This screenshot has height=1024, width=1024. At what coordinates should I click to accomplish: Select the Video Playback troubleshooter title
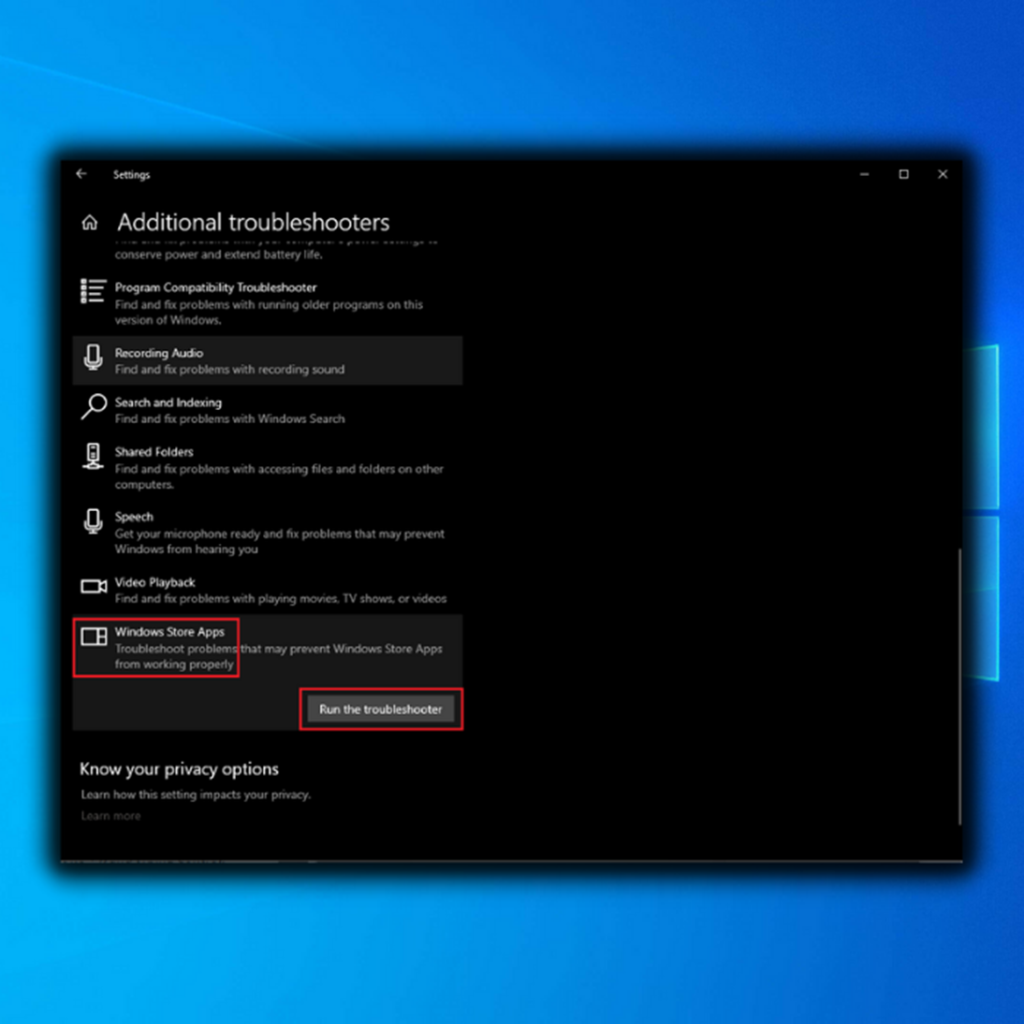point(155,582)
